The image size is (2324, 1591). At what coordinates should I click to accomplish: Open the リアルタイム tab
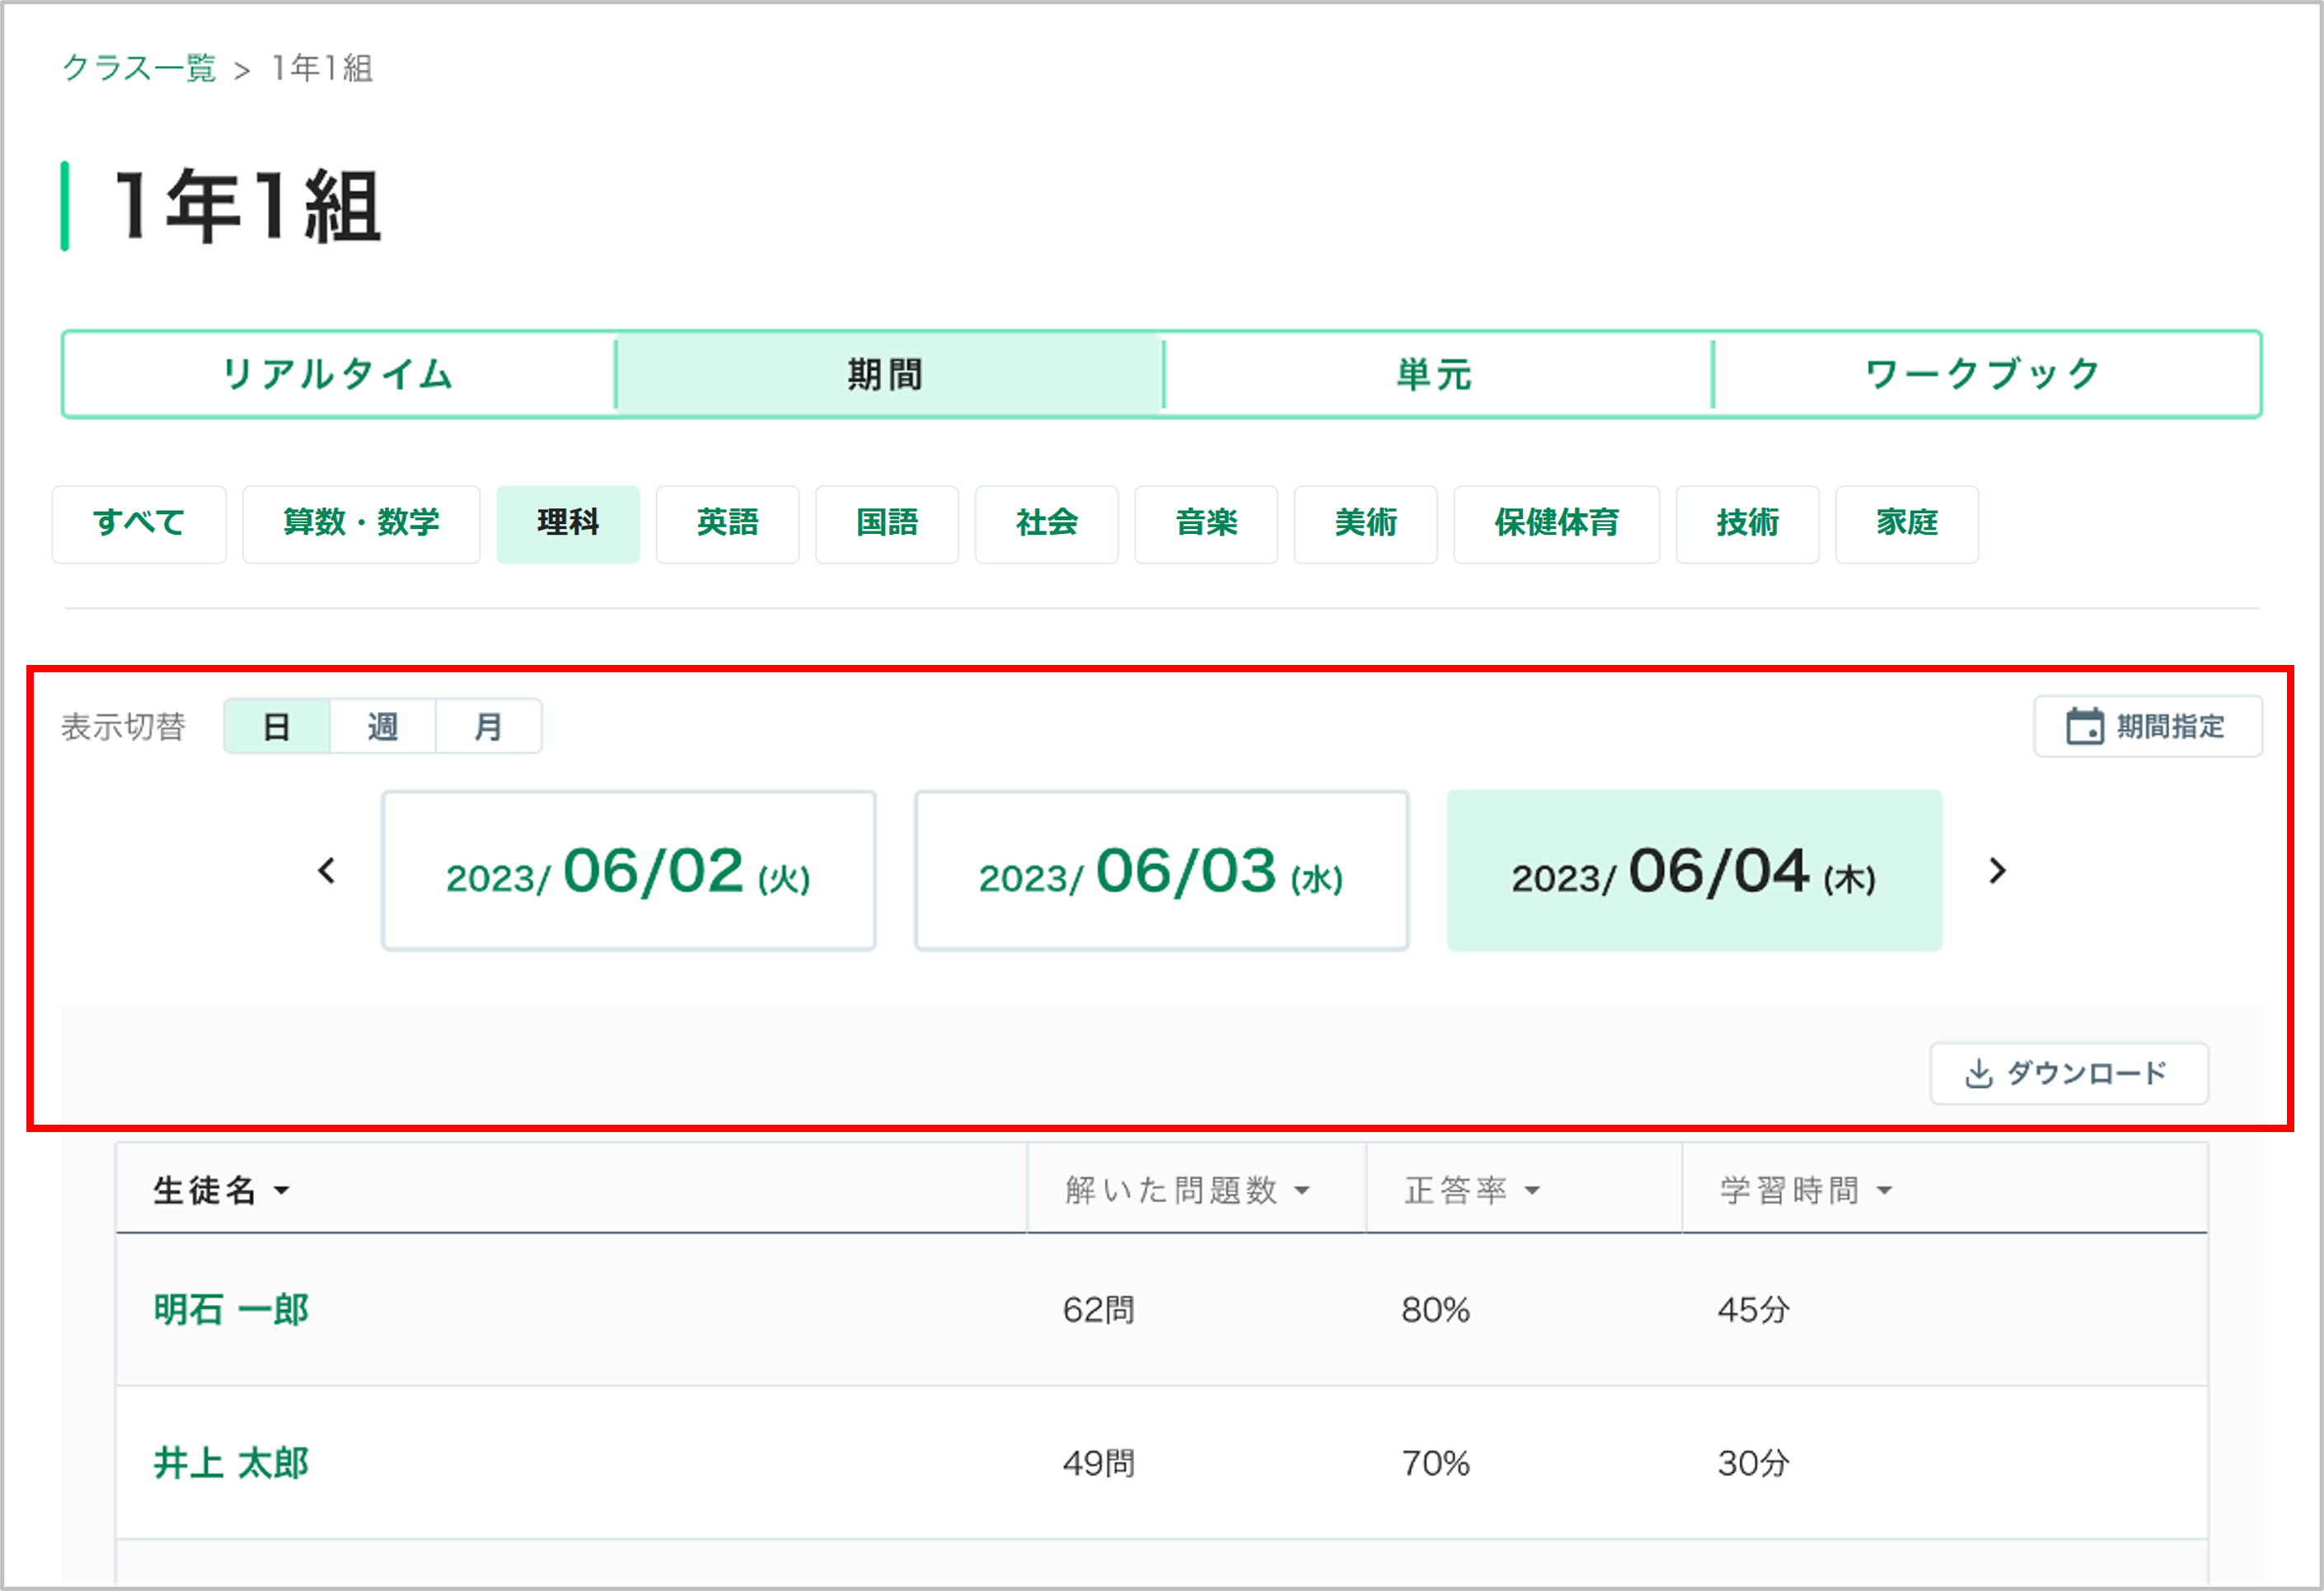339,374
